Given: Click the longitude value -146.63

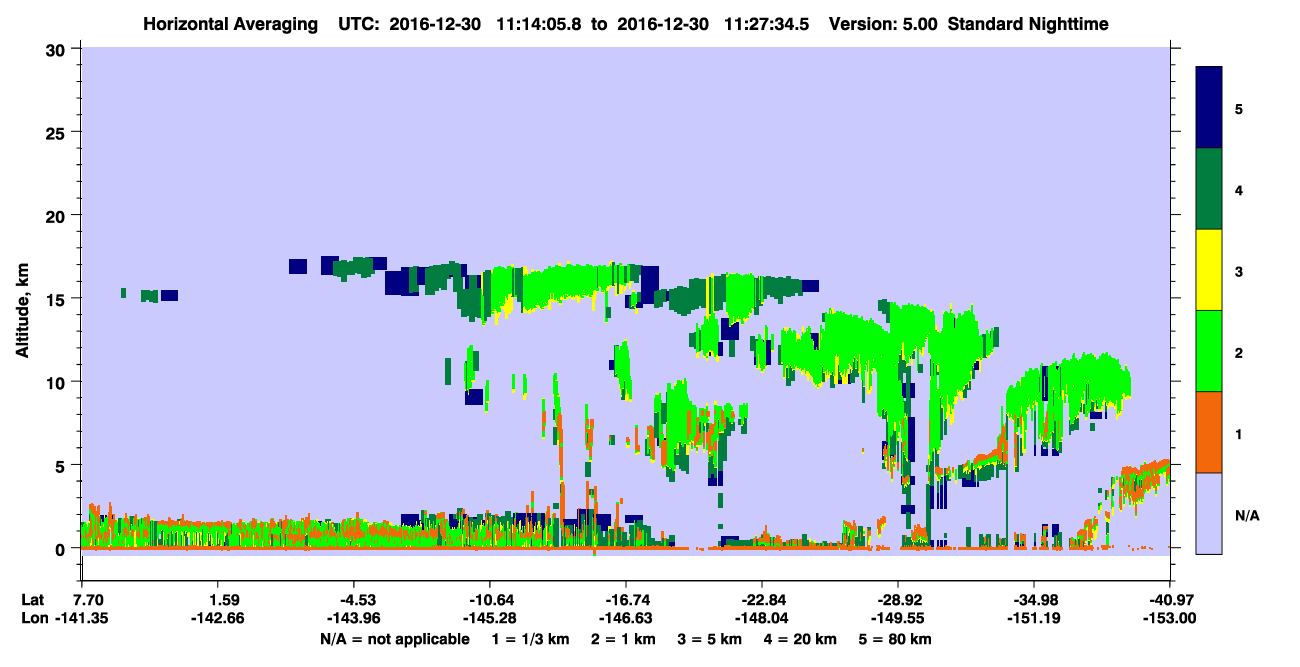Looking at the screenshot, I should tap(626, 618).
